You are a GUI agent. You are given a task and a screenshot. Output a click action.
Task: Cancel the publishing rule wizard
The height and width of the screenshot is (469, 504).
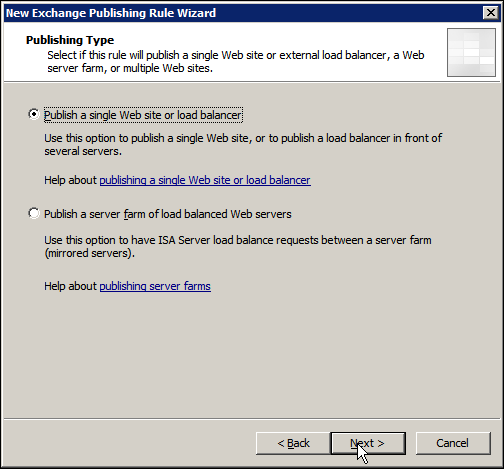[453, 443]
